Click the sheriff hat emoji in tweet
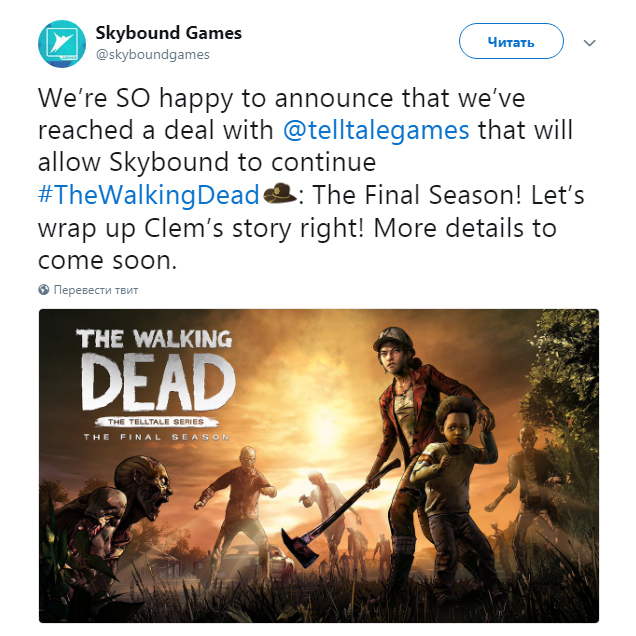The height and width of the screenshot is (636, 636). tap(279, 193)
